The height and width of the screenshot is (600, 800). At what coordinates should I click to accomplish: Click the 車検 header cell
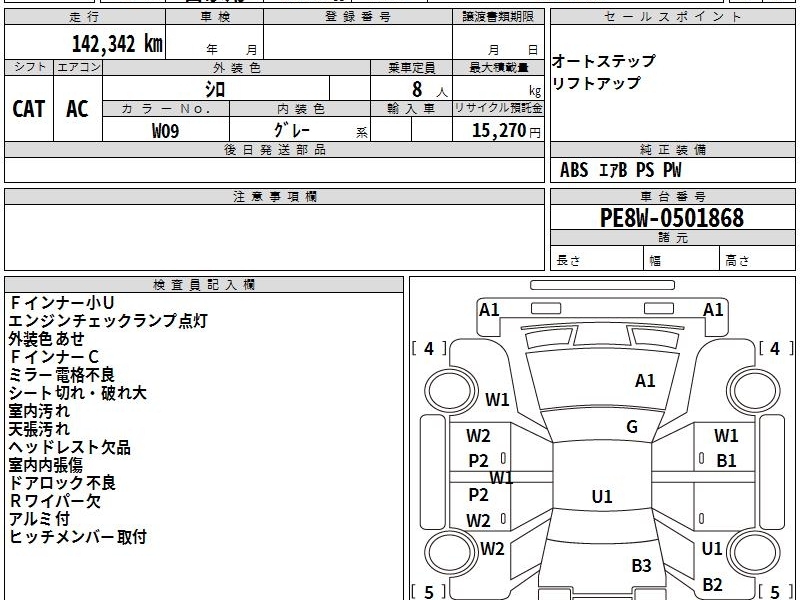pyautogui.click(x=215, y=16)
